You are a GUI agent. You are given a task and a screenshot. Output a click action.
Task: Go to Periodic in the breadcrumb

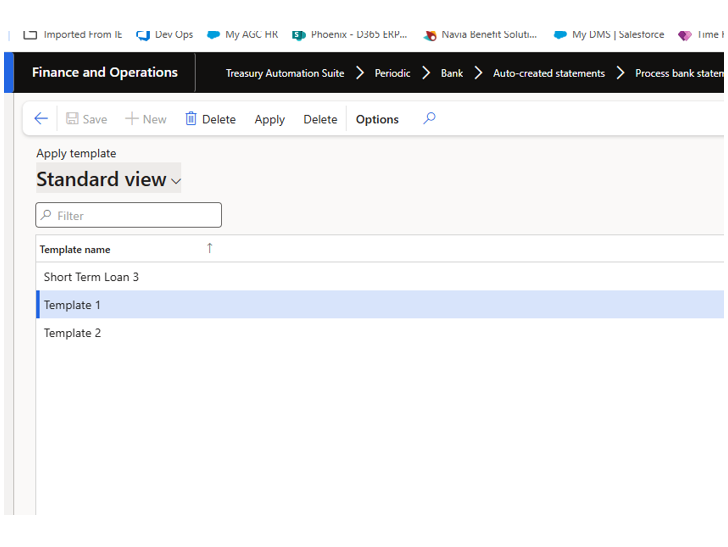(x=392, y=73)
